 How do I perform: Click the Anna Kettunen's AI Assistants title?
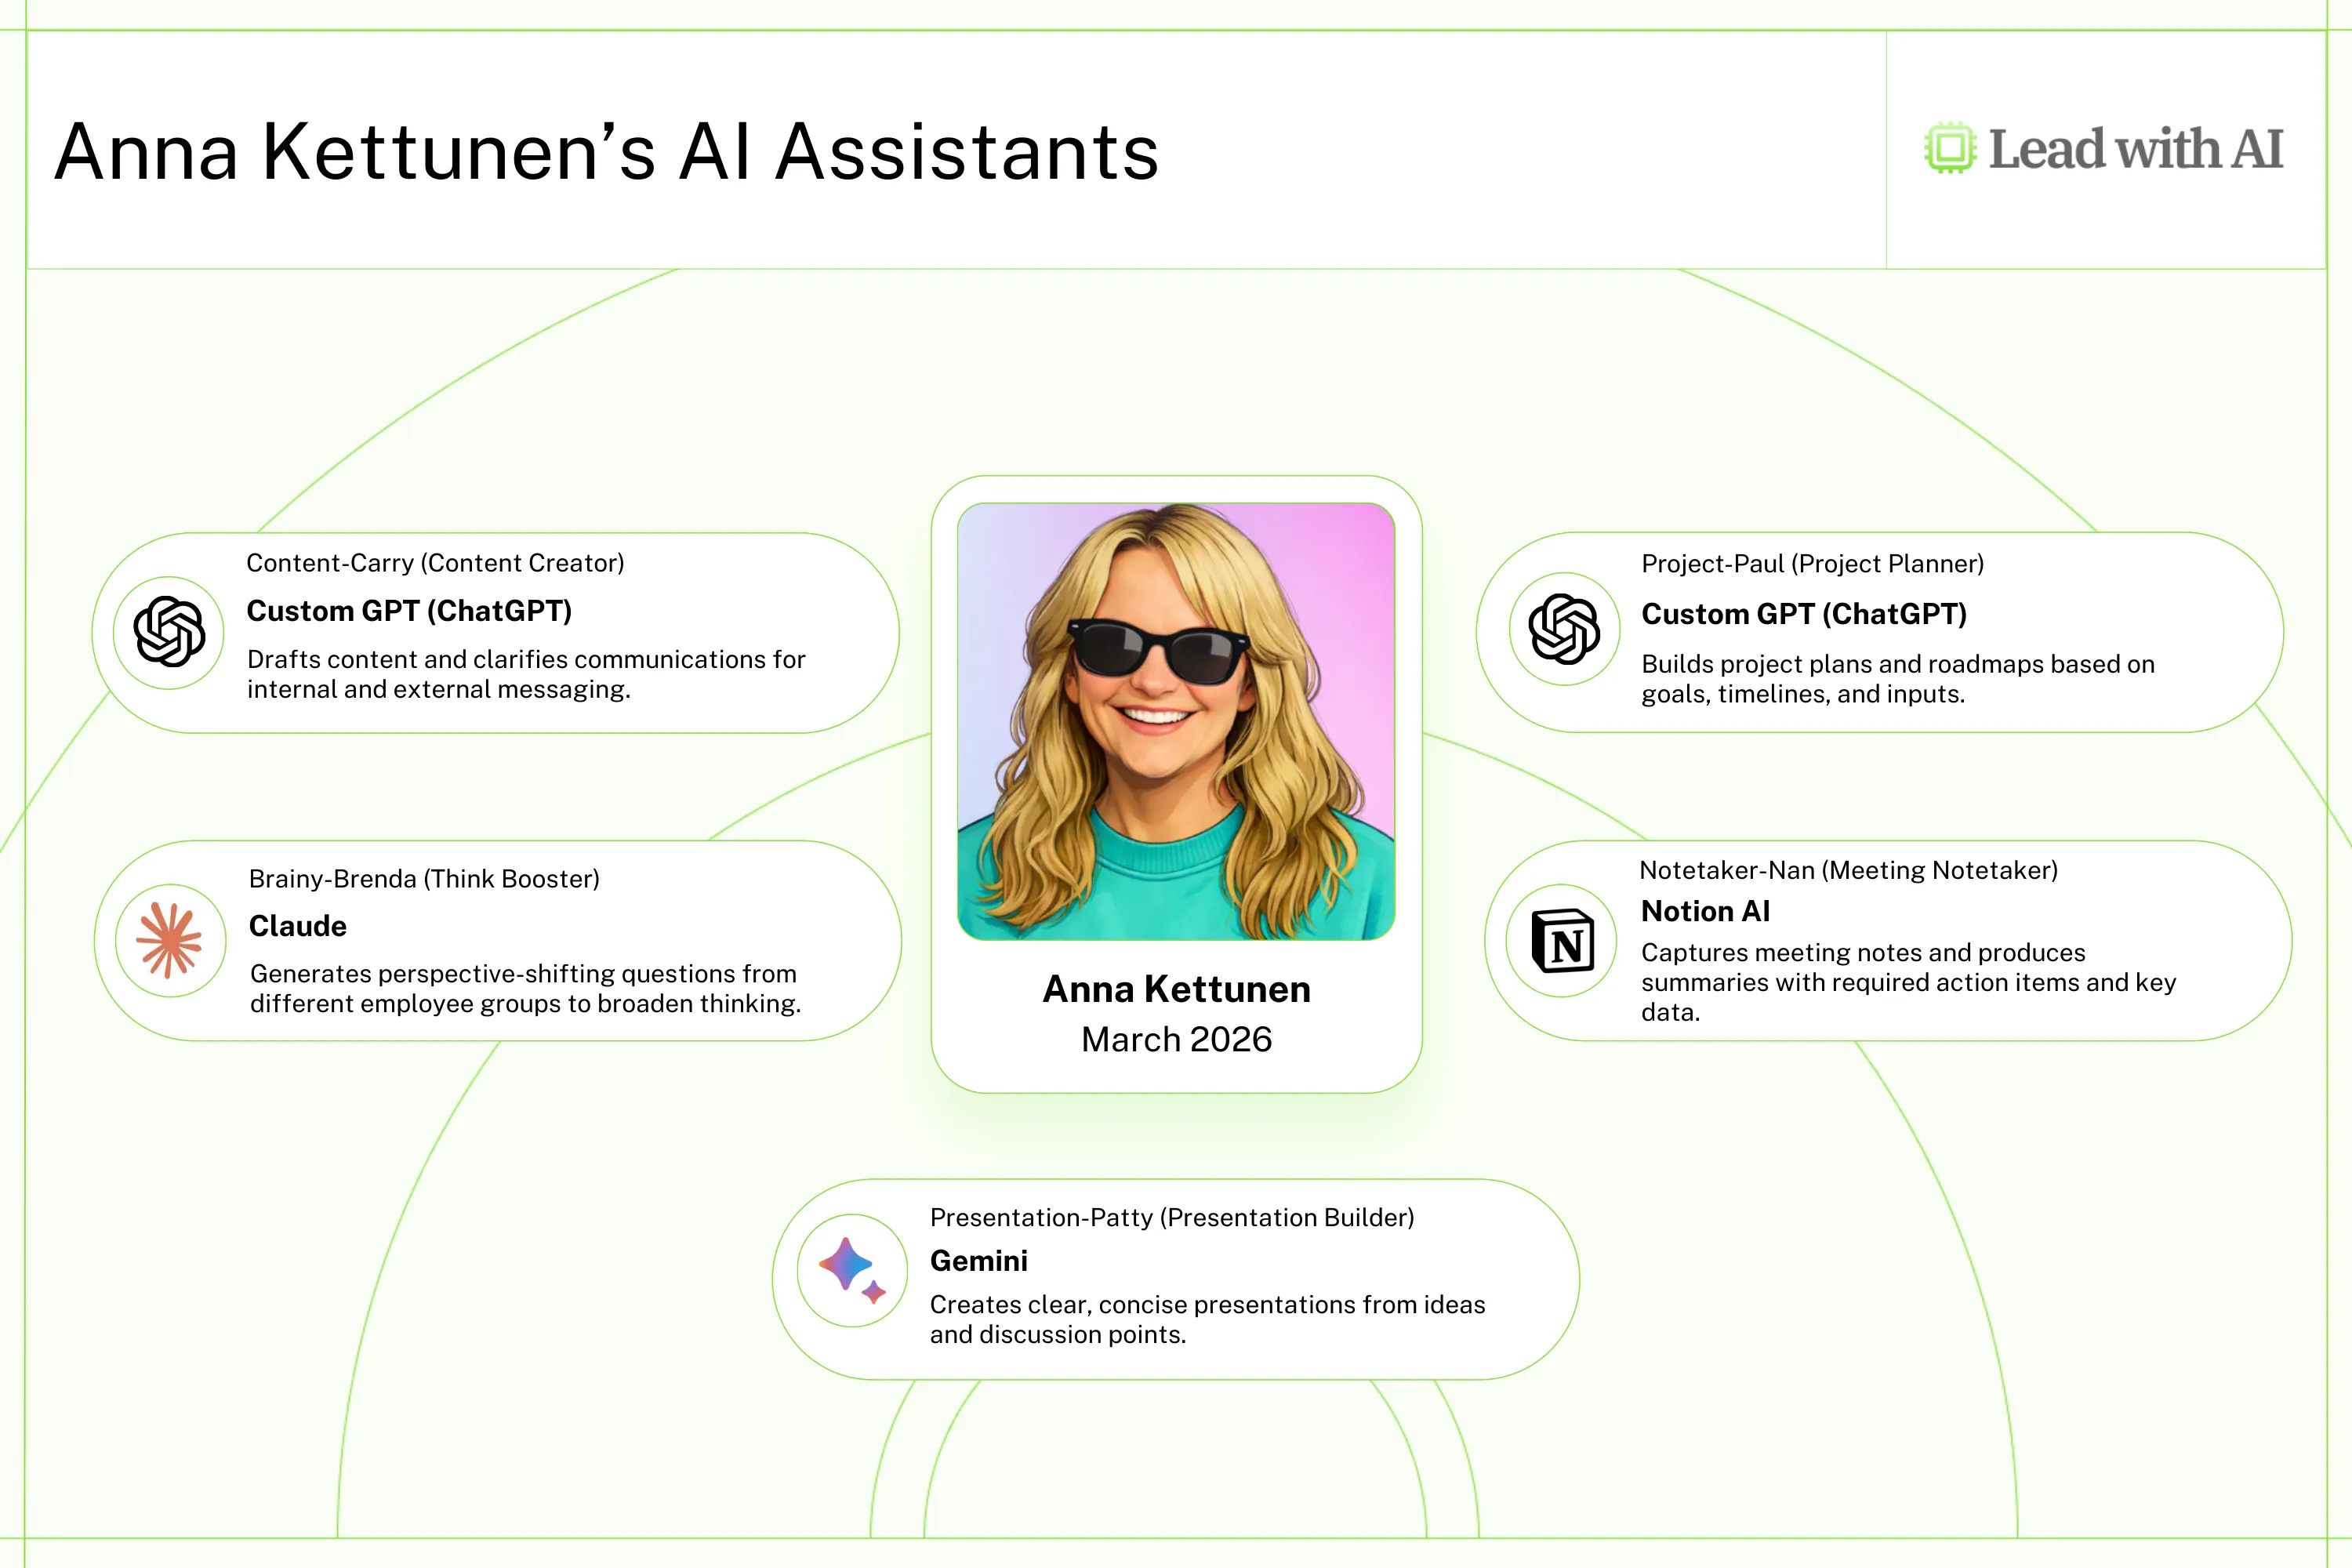point(606,152)
